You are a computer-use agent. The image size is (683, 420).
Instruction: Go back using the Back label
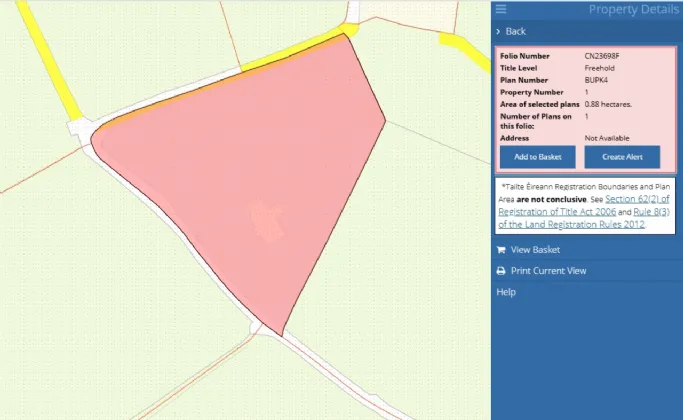(x=516, y=32)
